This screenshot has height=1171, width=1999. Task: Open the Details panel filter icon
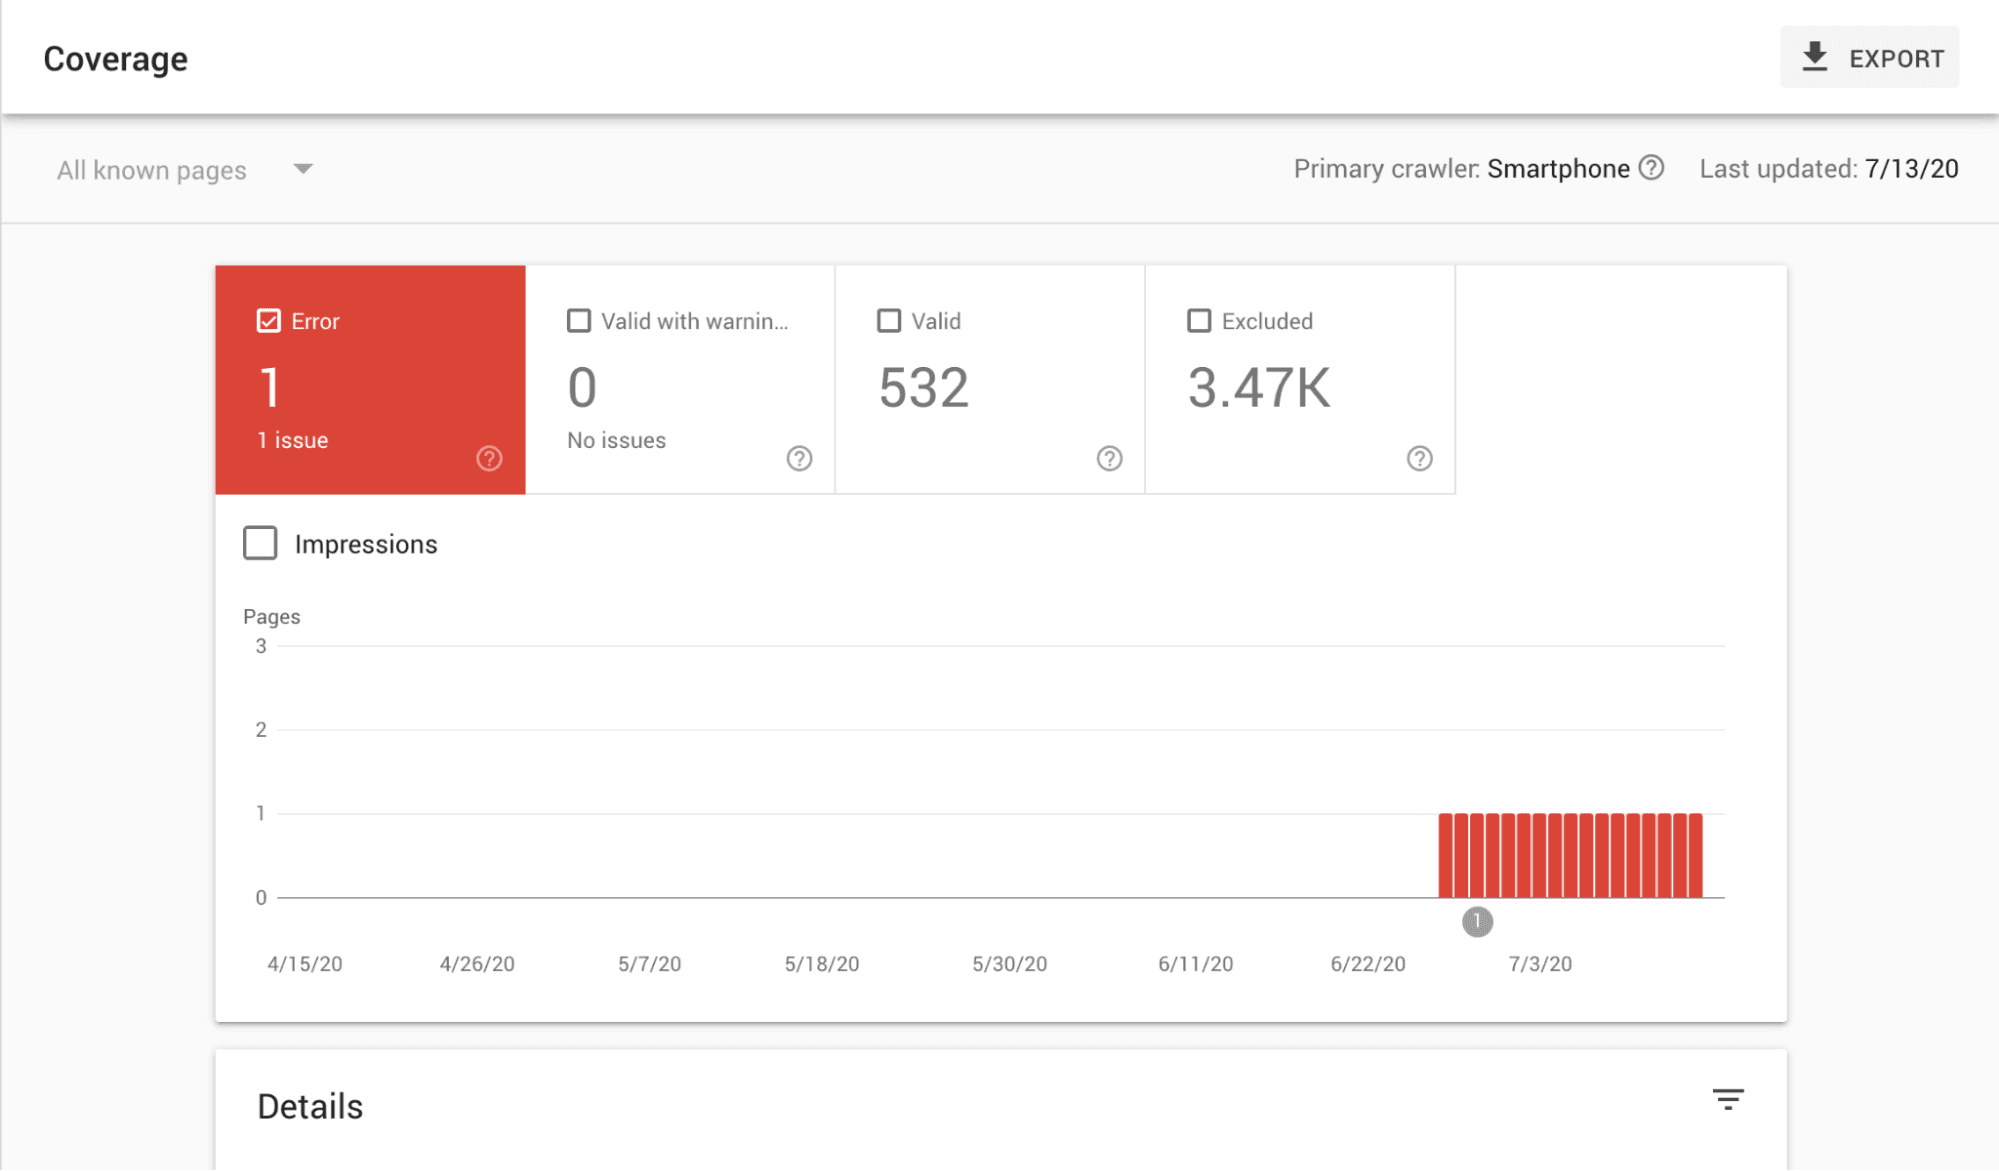[1729, 1097]
